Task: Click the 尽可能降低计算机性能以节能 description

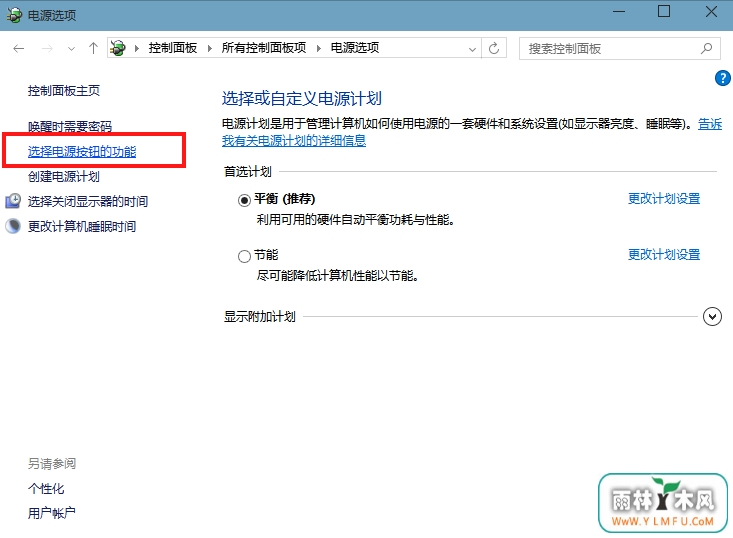Action: click(337, 276)
